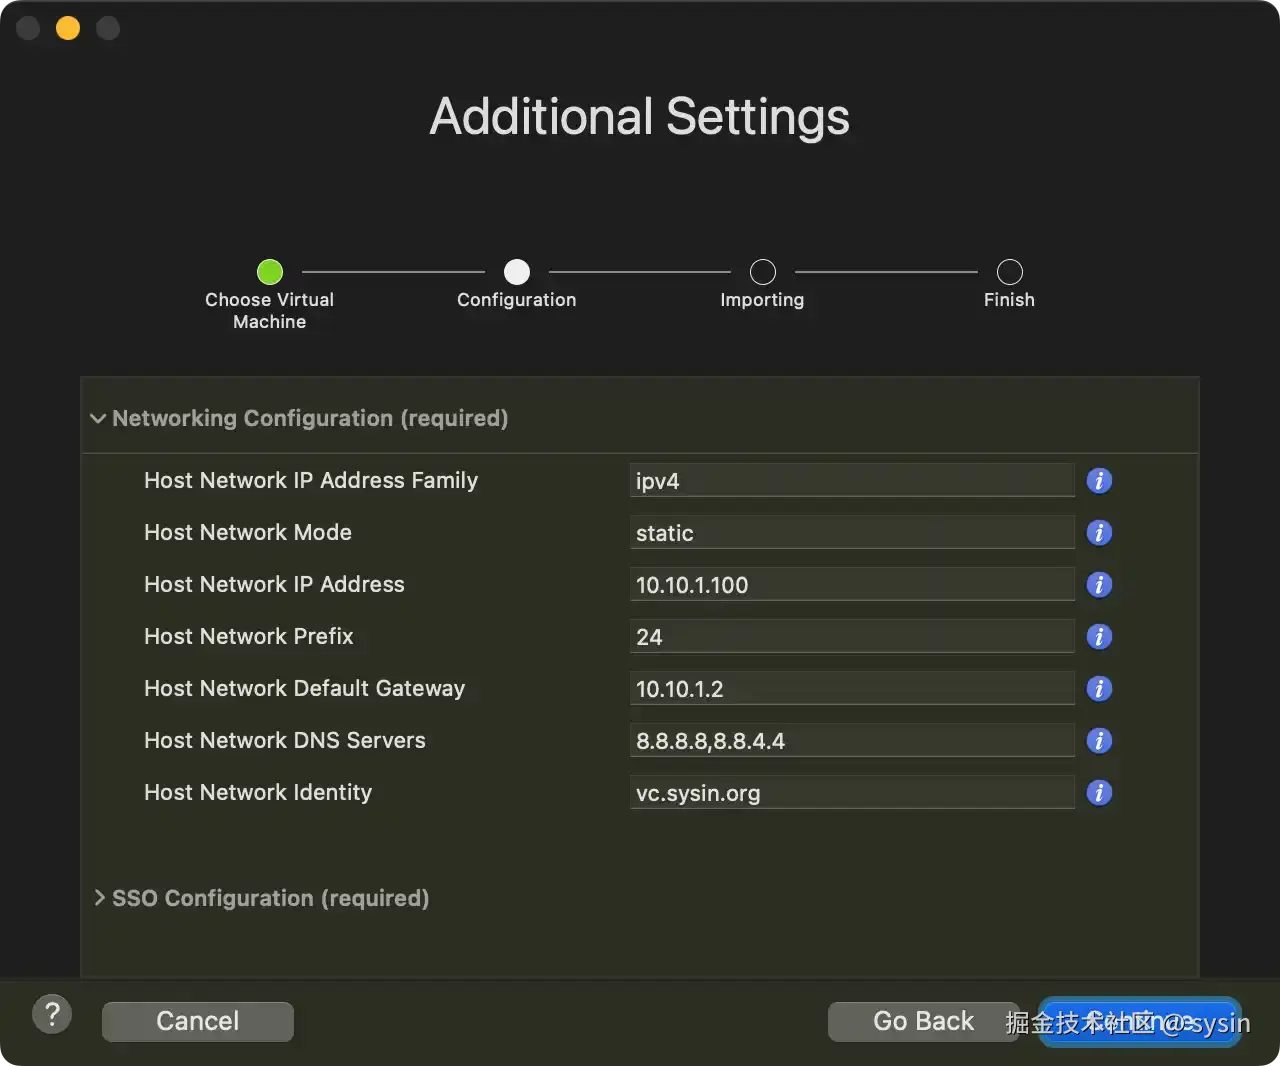Open the help question mark button
This screenshot has height=1066, width=1280.
point(52,1015)
